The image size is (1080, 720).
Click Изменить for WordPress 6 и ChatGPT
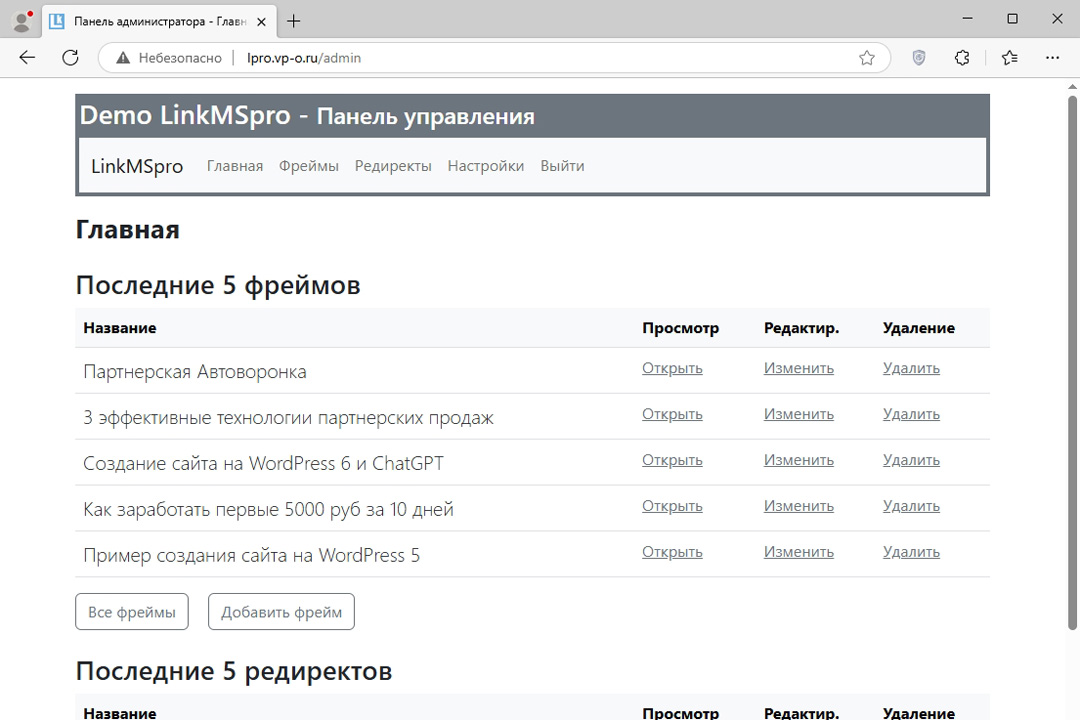click(x=798, y=460)
